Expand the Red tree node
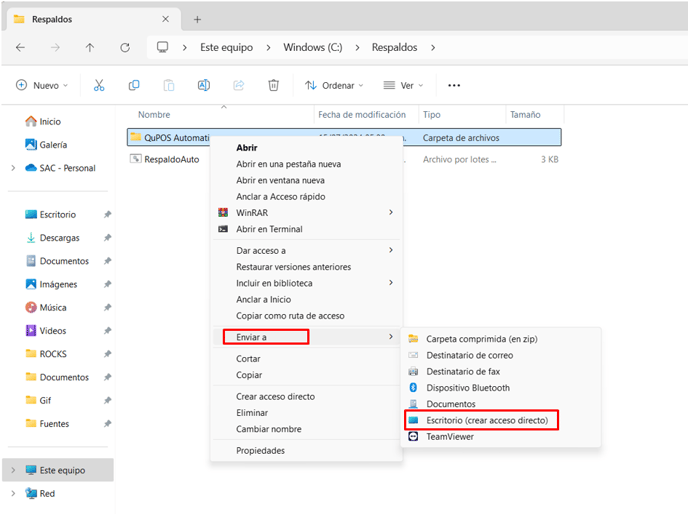Image resolution: width=688 pixels, height=525 pixels. coord(13,493)
